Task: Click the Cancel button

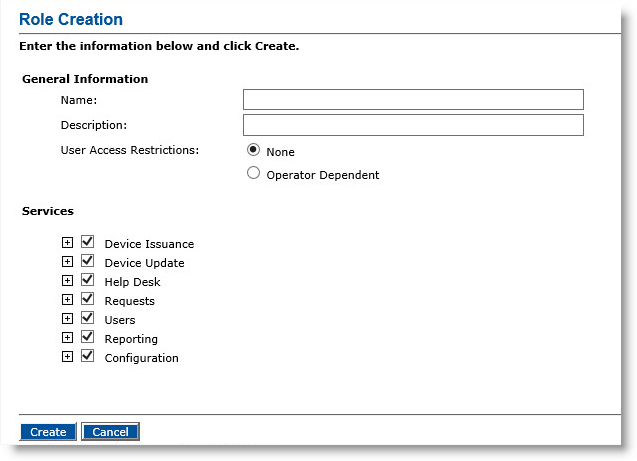Action: click(110, 431)
